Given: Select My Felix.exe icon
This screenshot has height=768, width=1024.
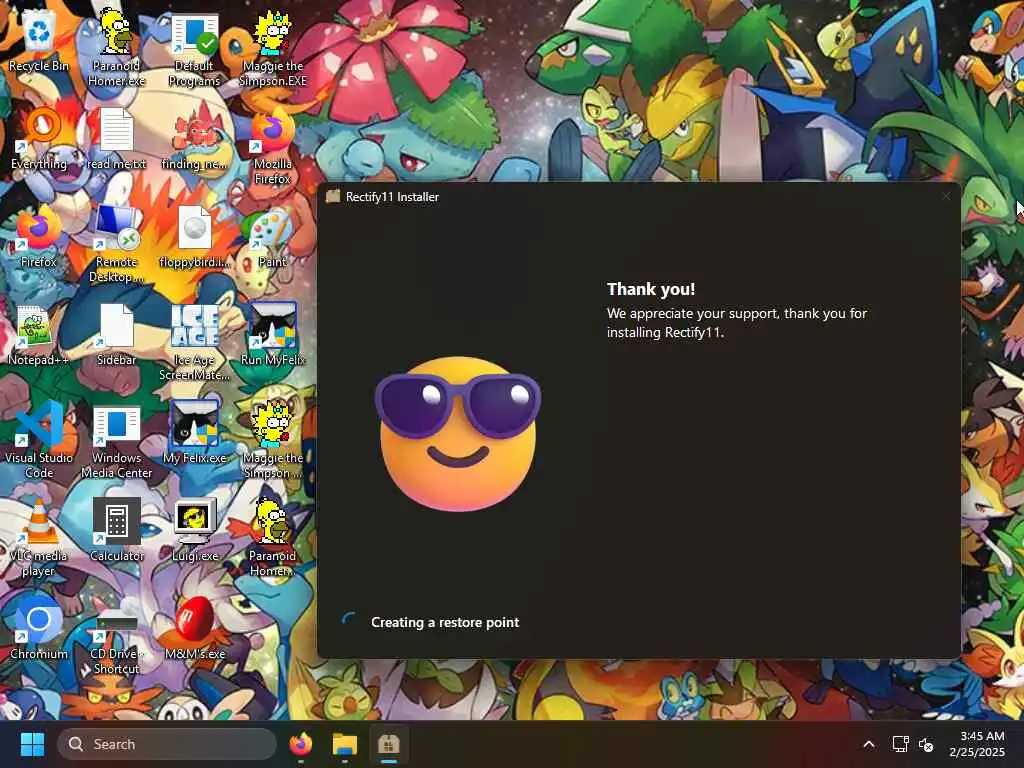Looking at the screenshot, I should [195, 432].
